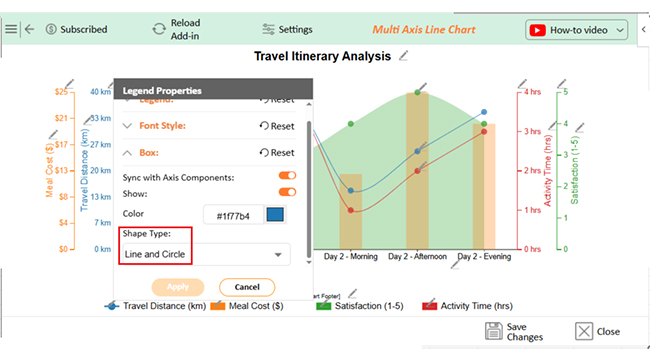Image resolution: width=650 pixels, height=361 pixels.
Task: Click the back arrow icon
Action: point(29,29)
